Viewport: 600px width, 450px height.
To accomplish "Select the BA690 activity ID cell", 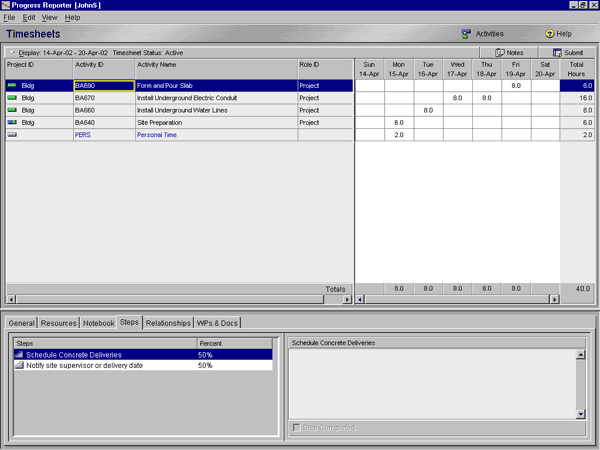I will (x=104, y=86).
